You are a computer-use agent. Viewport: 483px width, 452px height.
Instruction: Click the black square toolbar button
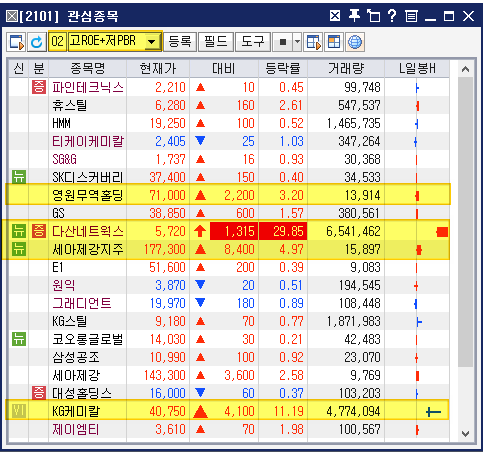(283, 42)
